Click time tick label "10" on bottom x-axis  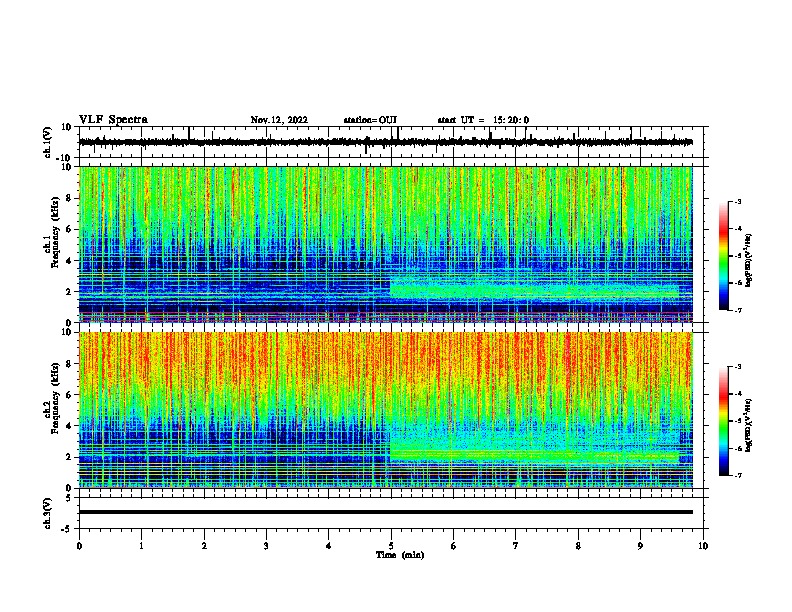pos(703,546)
